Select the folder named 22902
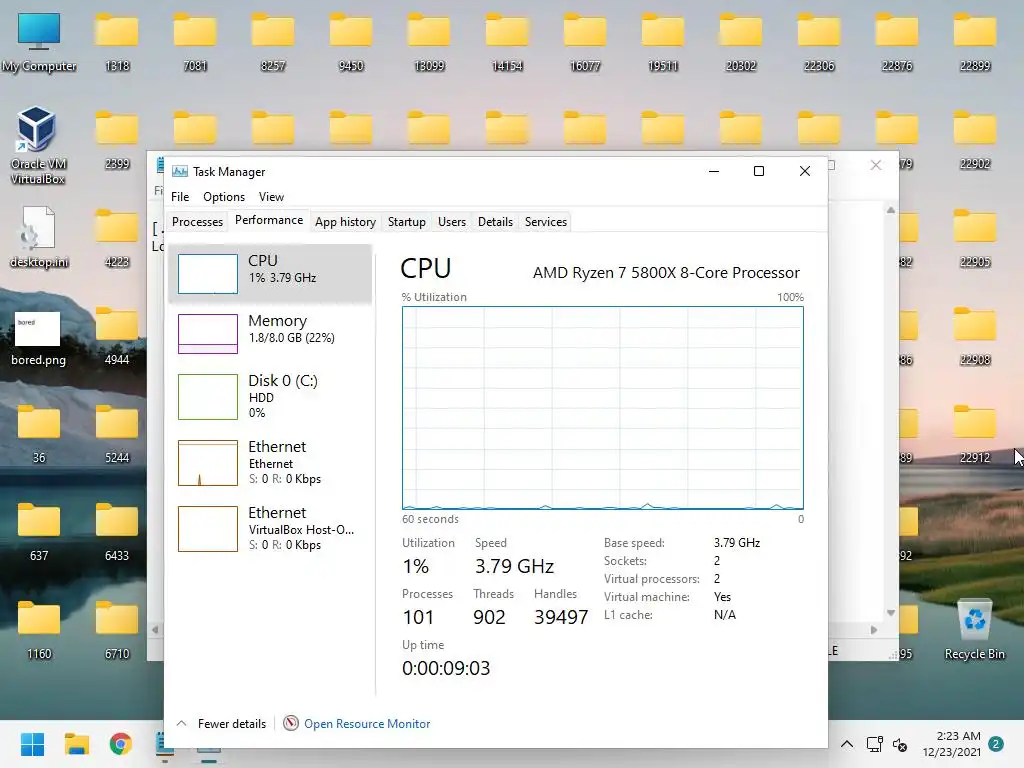Screen dimensions: 1024x768 pos(974,140)
